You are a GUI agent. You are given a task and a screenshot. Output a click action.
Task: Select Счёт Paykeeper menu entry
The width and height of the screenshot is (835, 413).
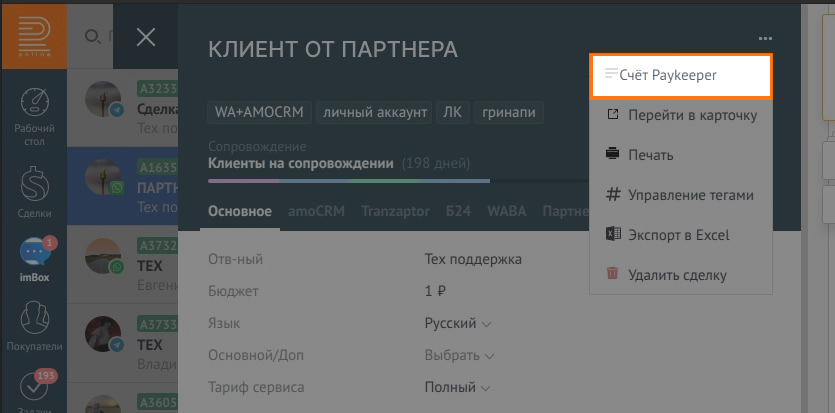(x=681, y=76)
